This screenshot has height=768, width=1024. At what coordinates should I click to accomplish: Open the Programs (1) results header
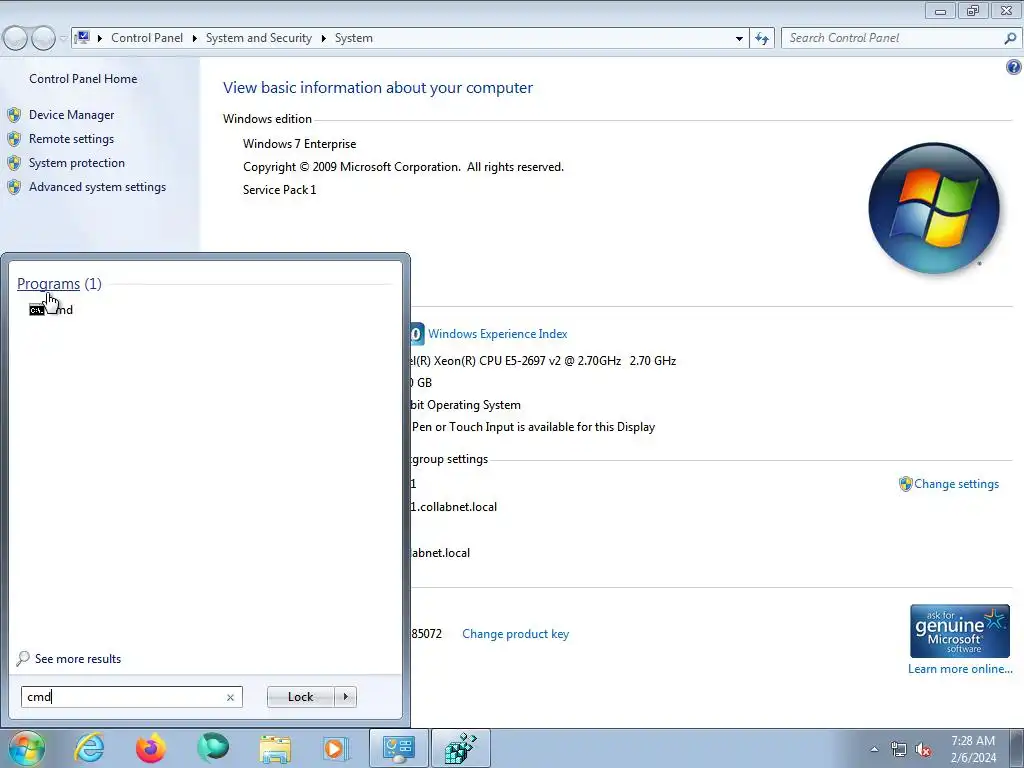coord(59,283)
